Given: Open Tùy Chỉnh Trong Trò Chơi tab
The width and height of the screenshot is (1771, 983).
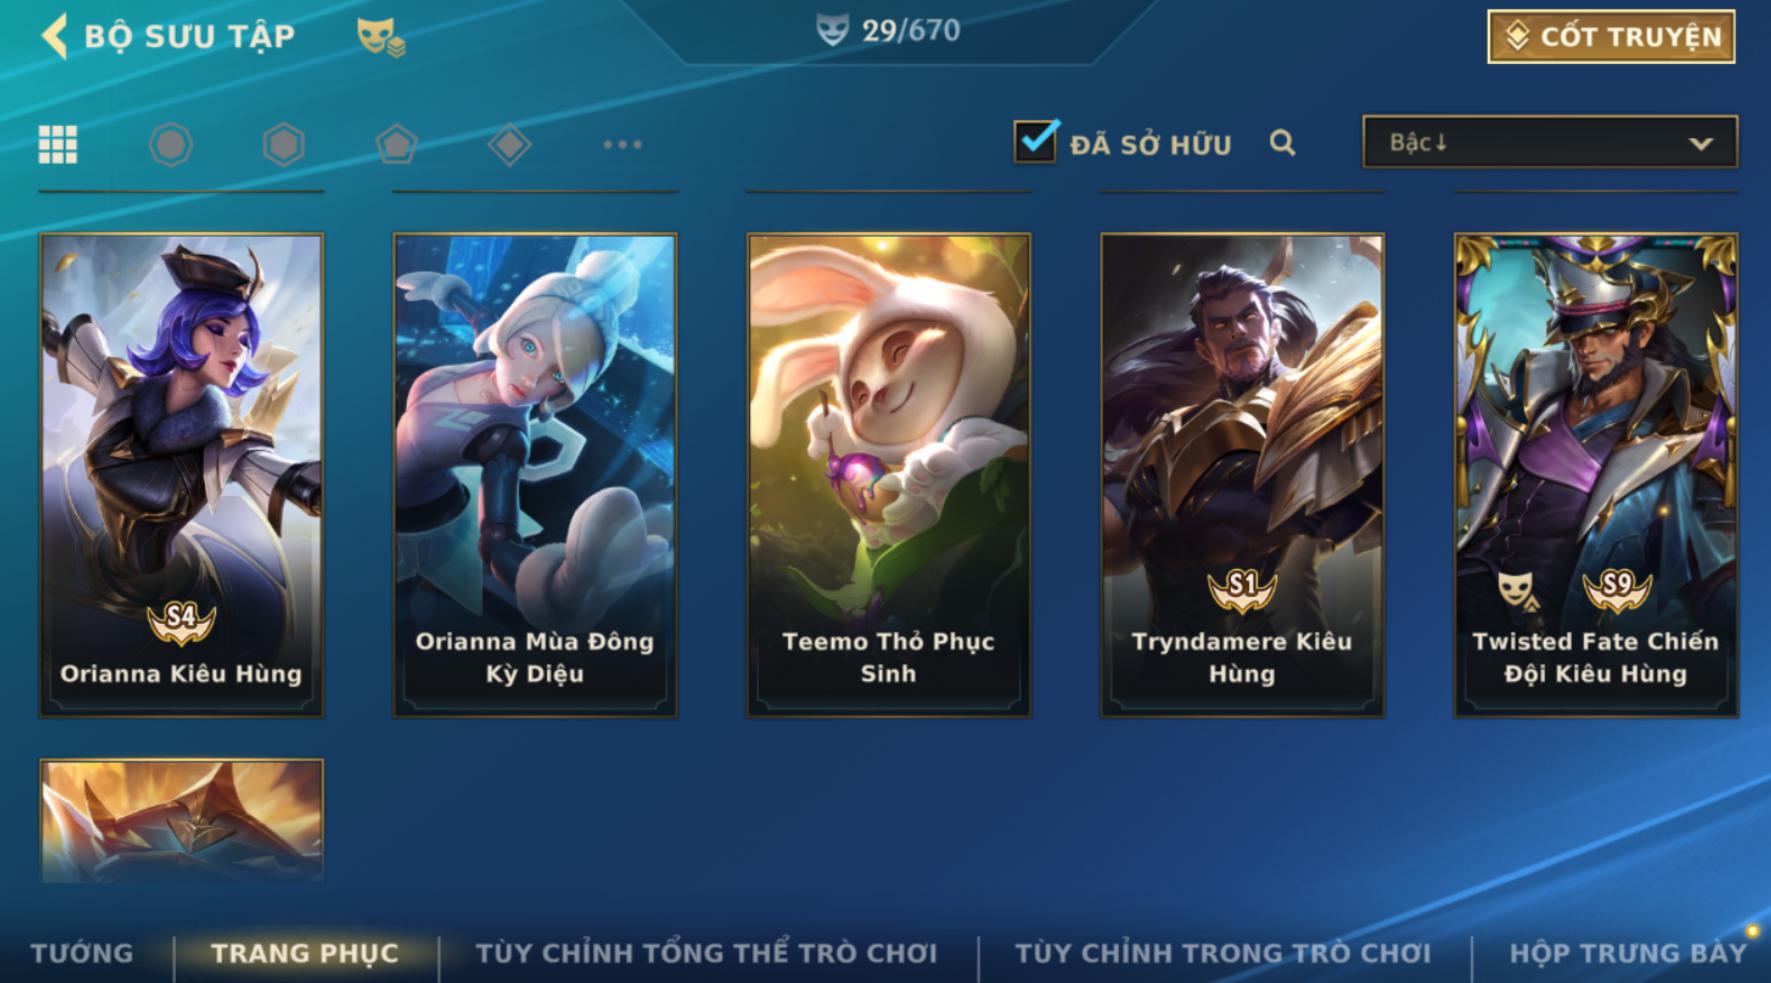Looking at the screenshot, I should 1223,953.
